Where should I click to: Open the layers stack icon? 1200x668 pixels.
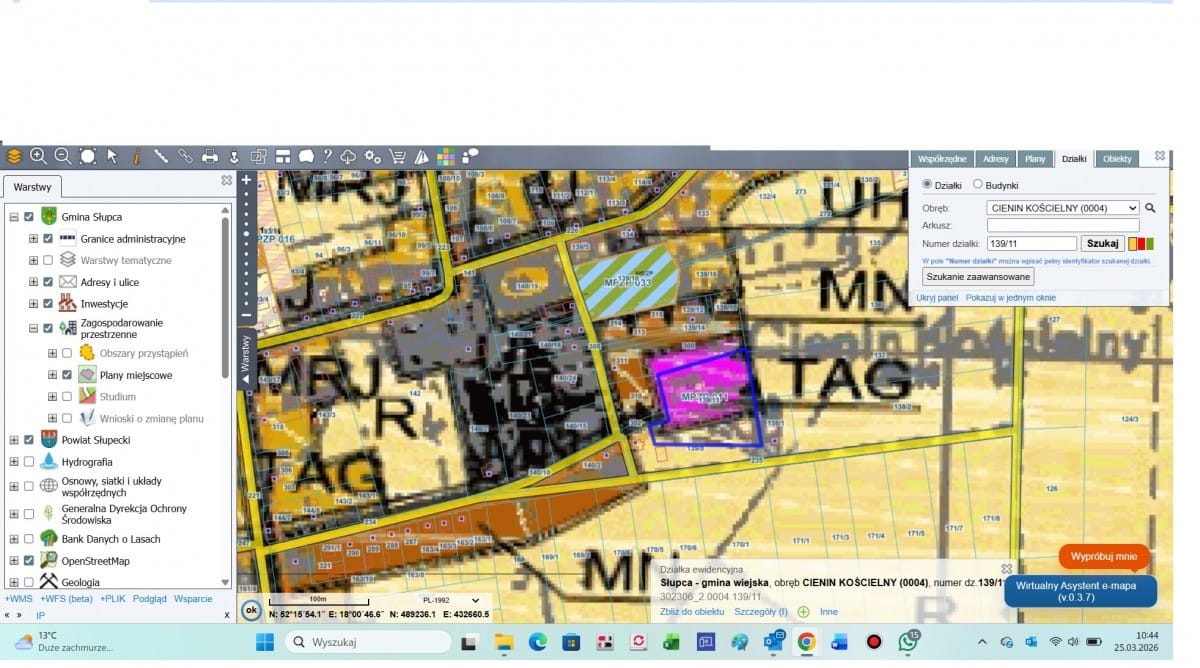click(14, 156)
